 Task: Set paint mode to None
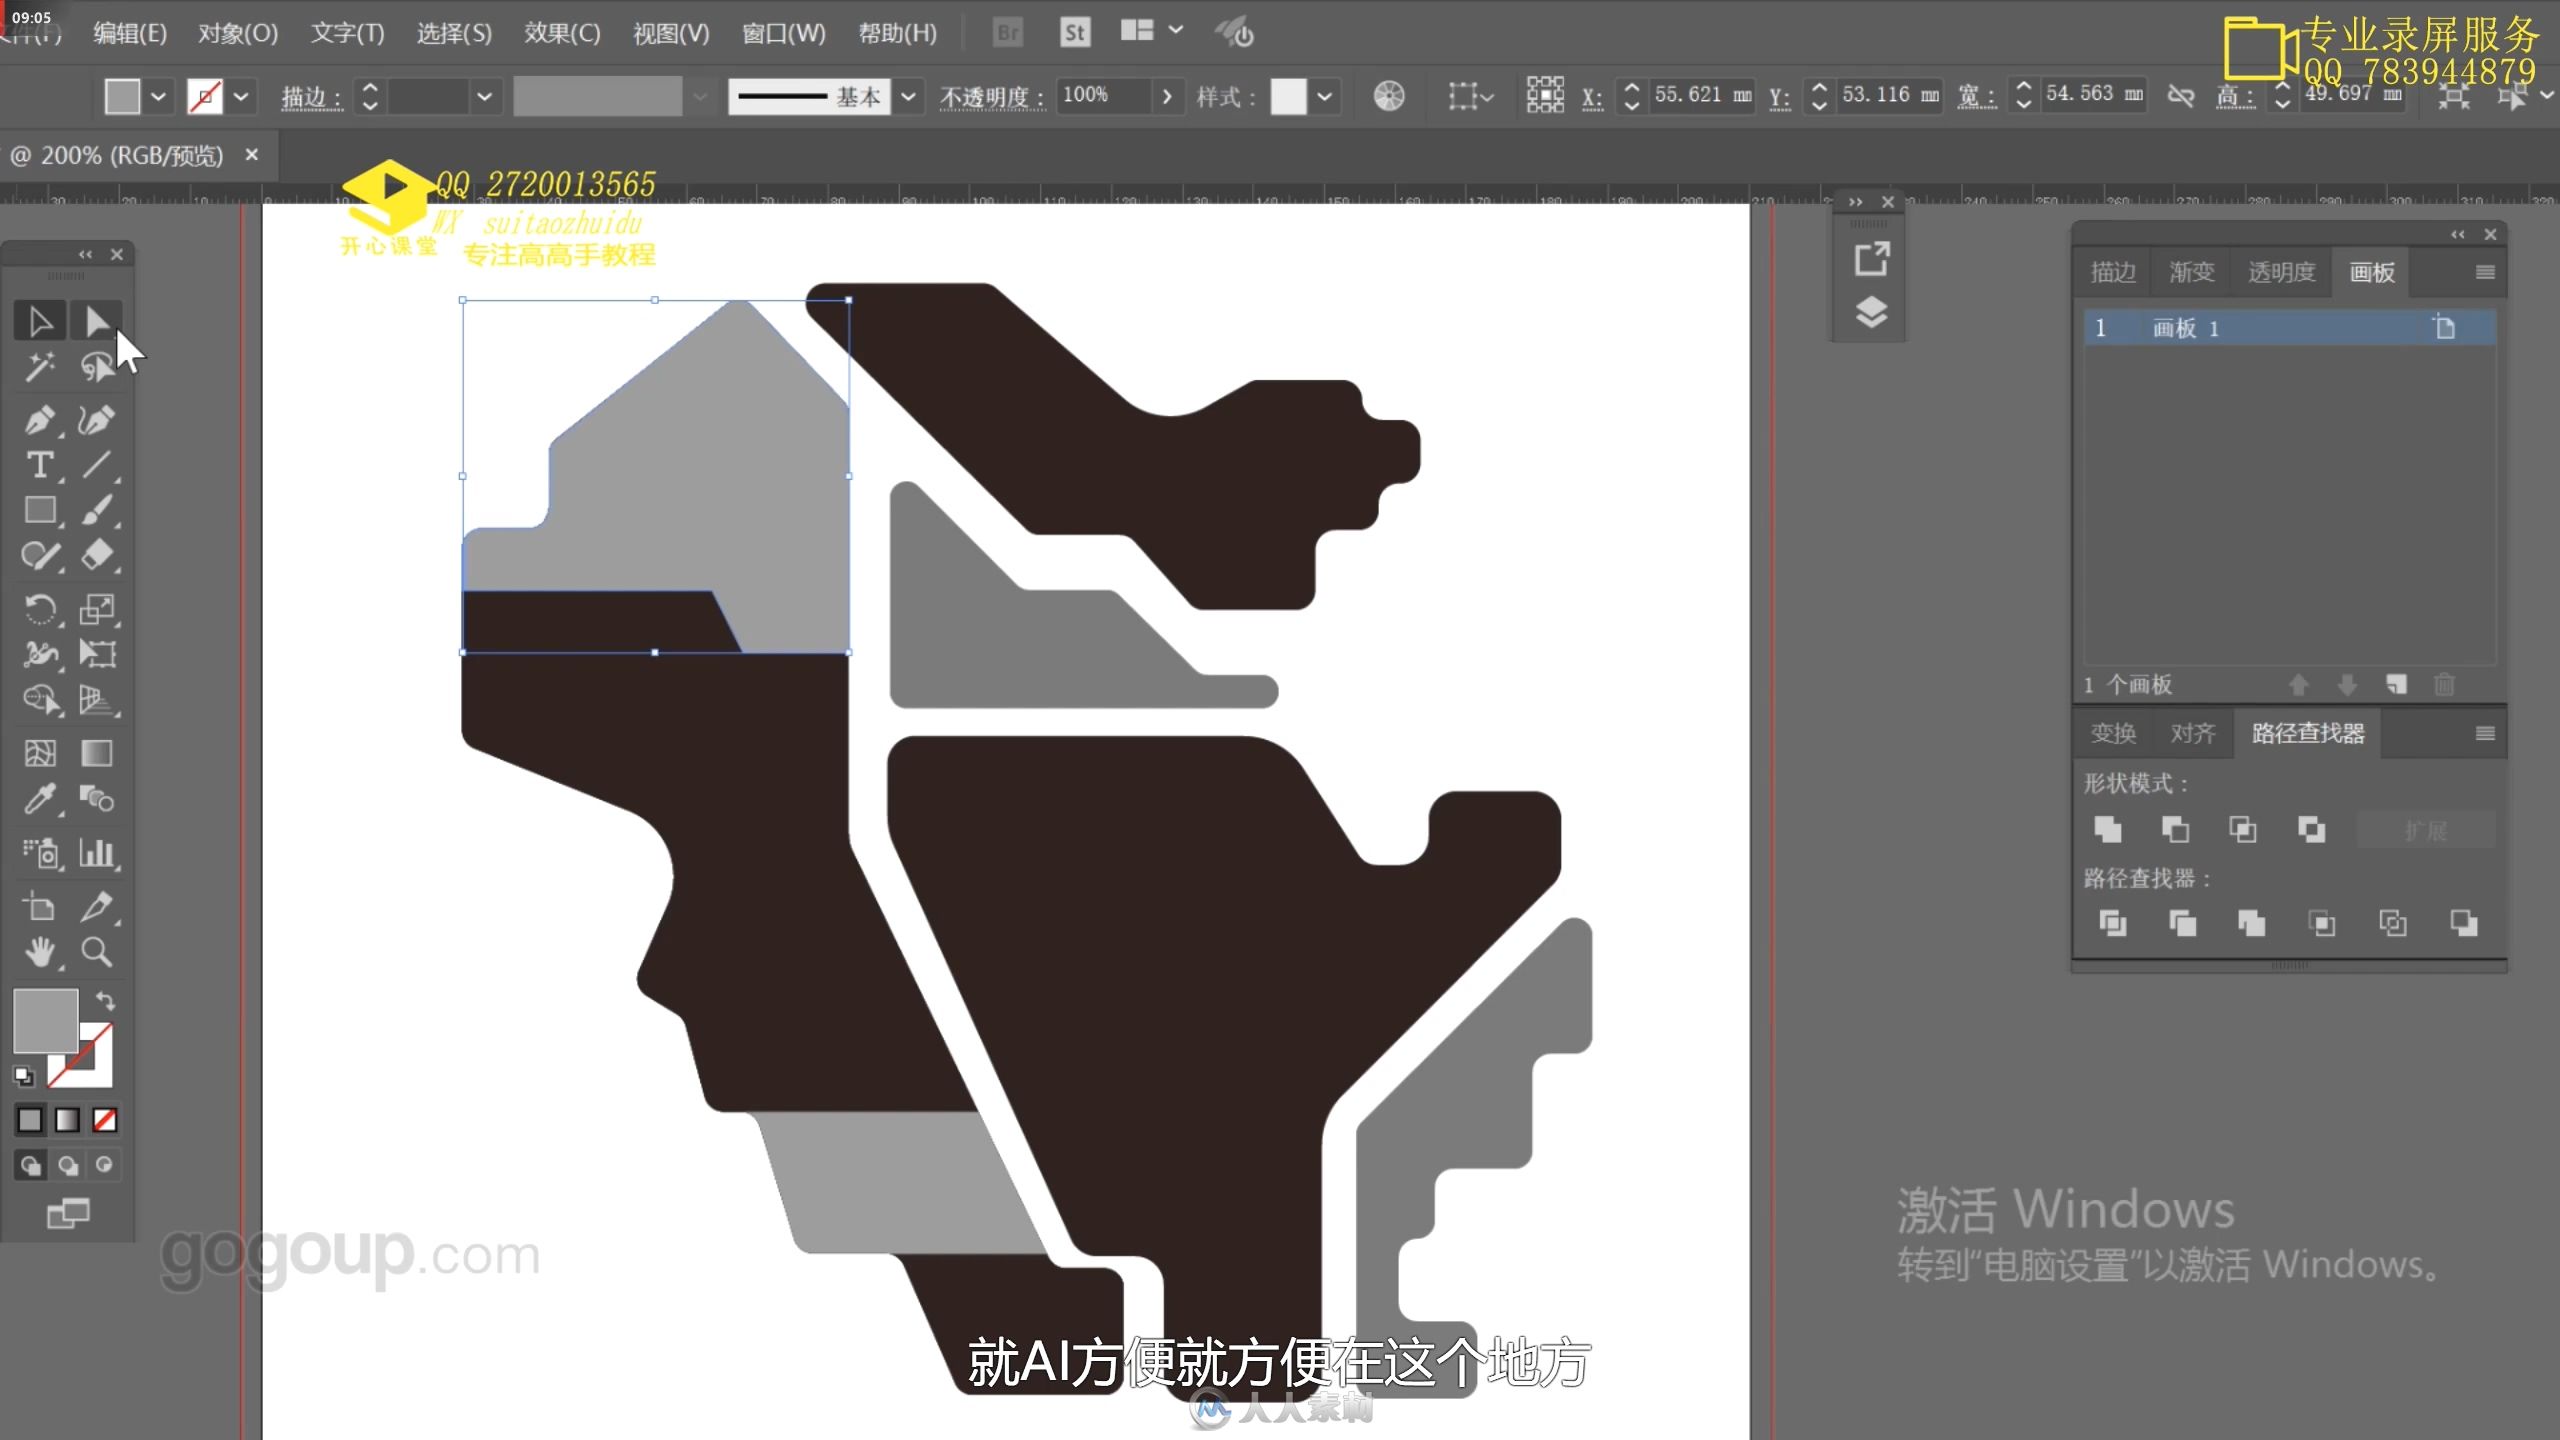(104, 1120)
